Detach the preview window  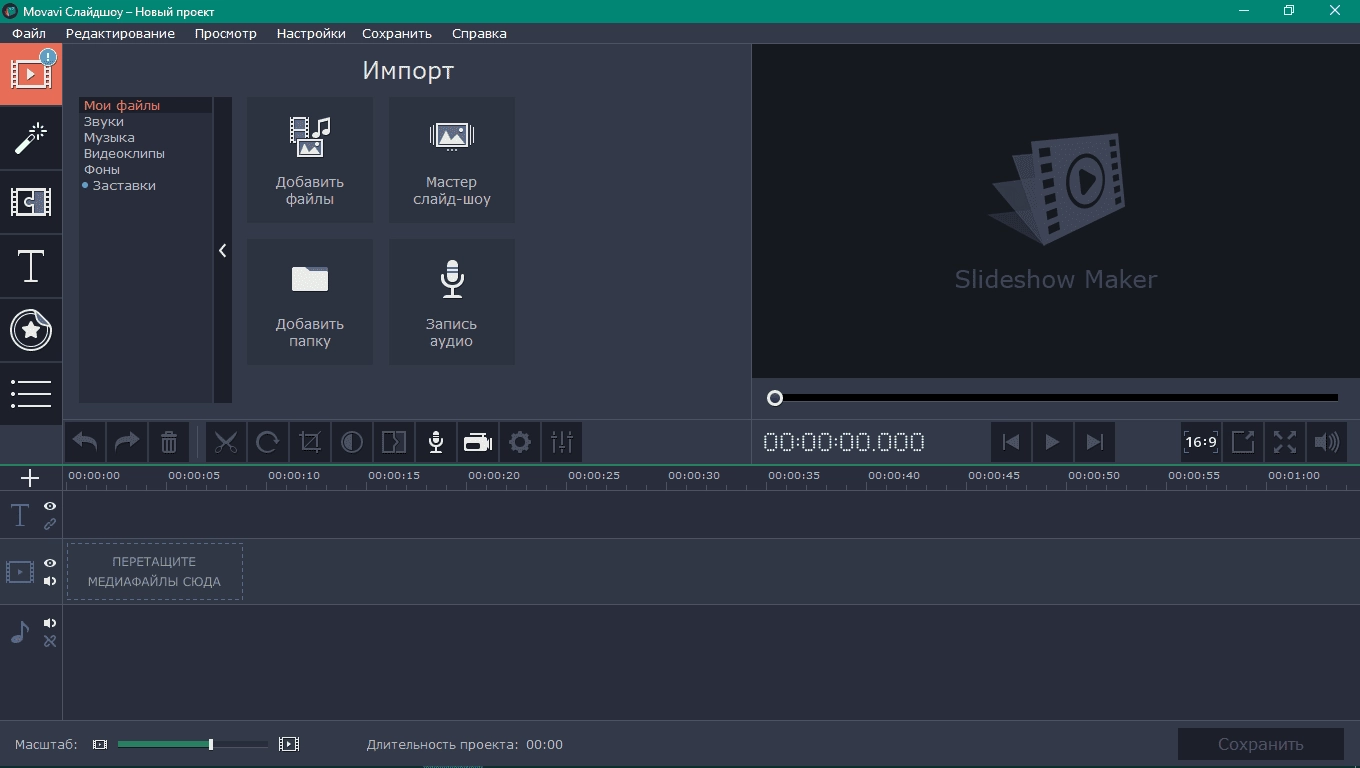click(x=1243, y=442)
